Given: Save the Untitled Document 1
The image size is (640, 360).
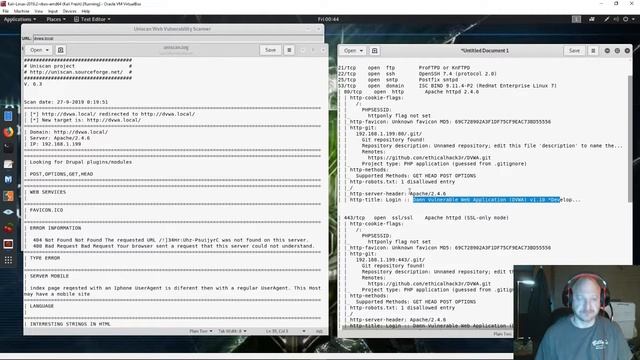Looking at the screenshot, I should coord(574,51).
